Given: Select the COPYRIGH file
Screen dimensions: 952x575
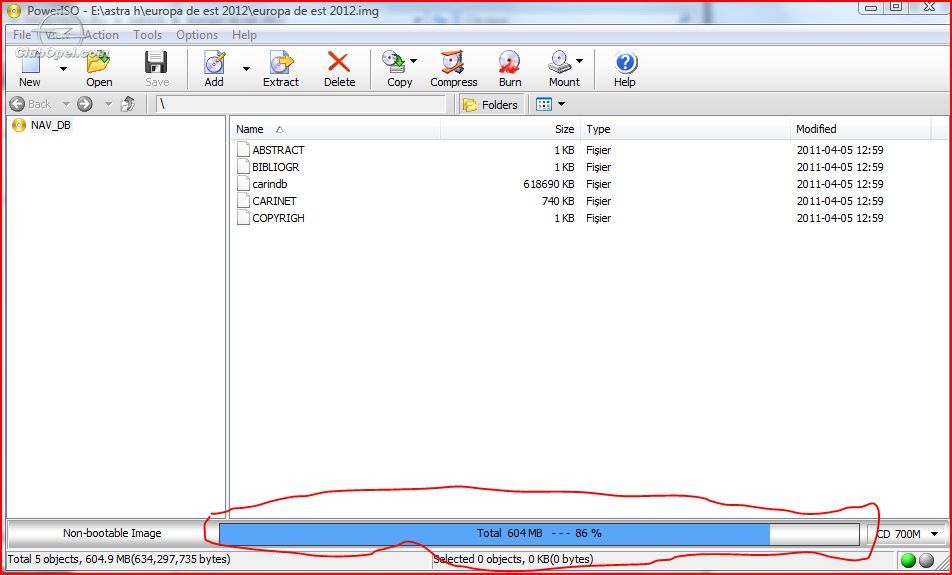Looking at the screenshot, I should click(278, 217).
